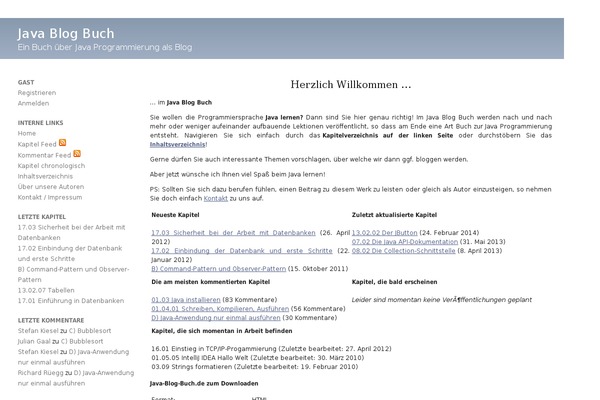Open 17.02 Einbindung link under Neueste Kapitel
Viewport: 600px width, 400px height.
coord(242,251)
